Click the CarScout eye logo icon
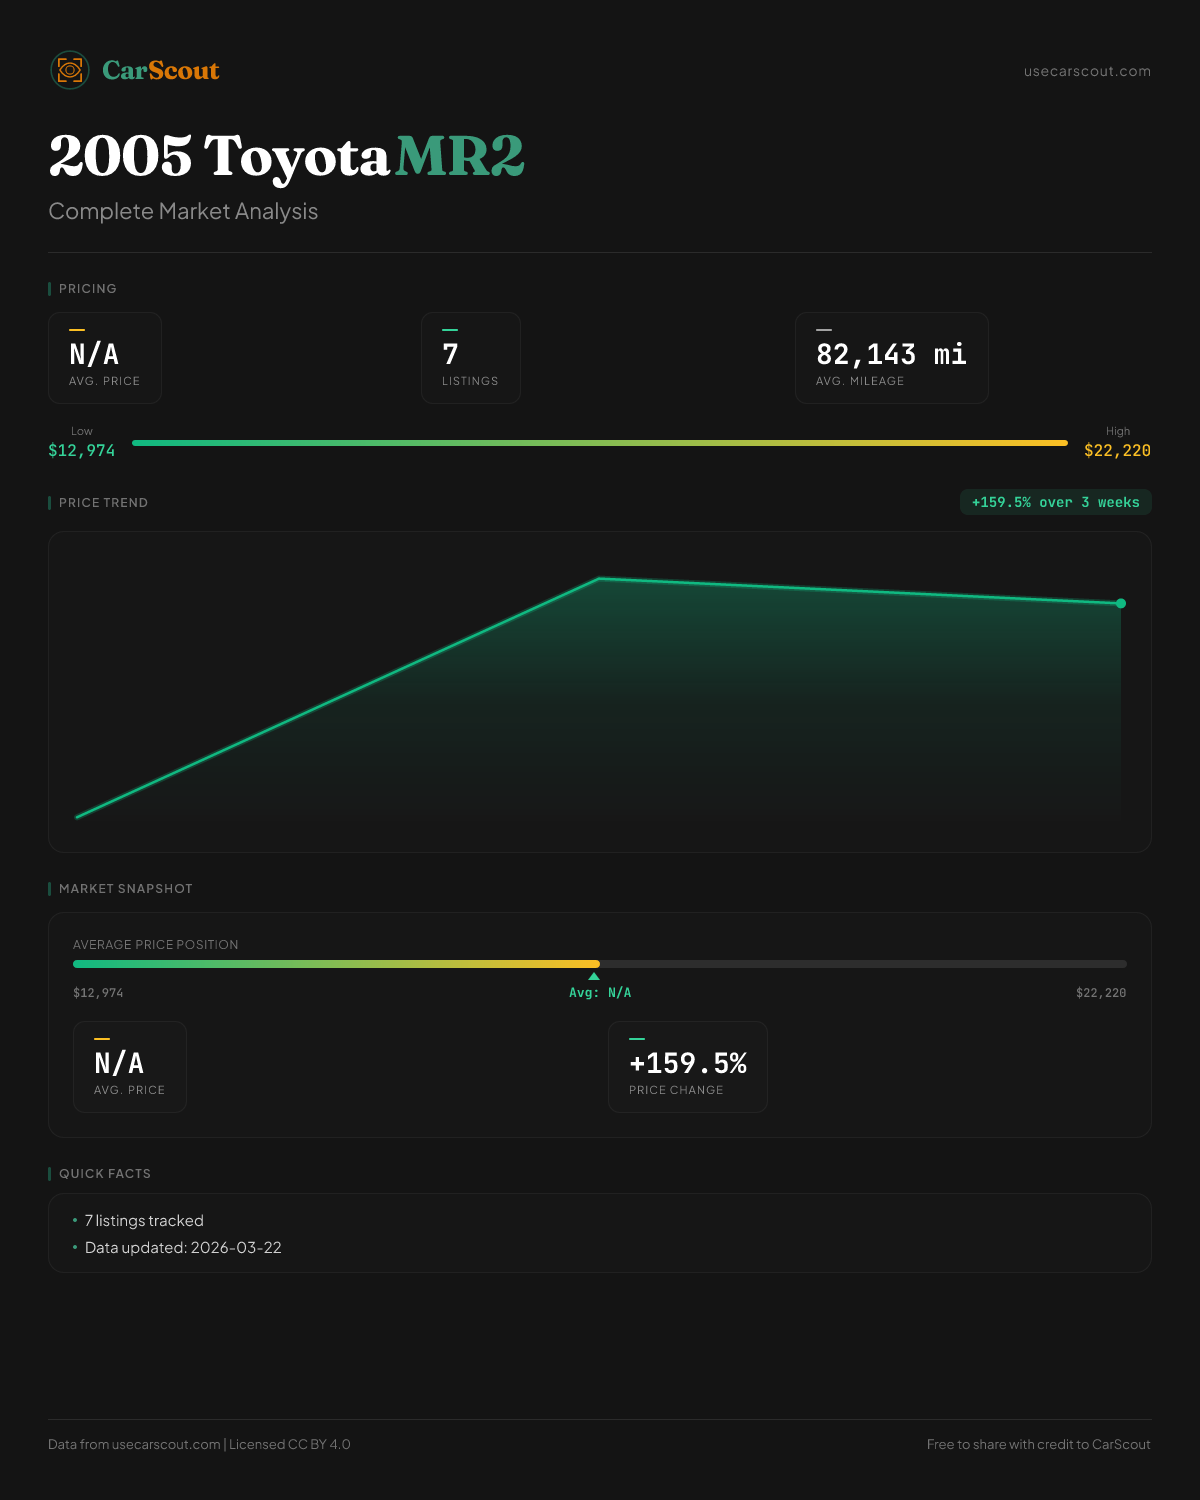Viewport: 1200px width, 1500px height. tap(70, 70)
